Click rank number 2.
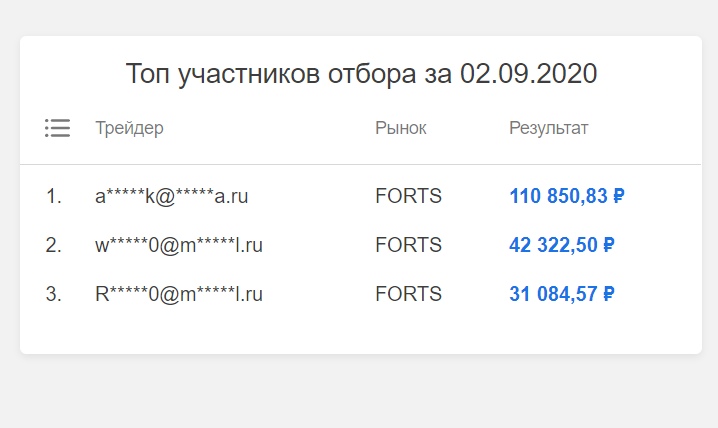This screenshot has width=718, height=428. pos(54,245)
